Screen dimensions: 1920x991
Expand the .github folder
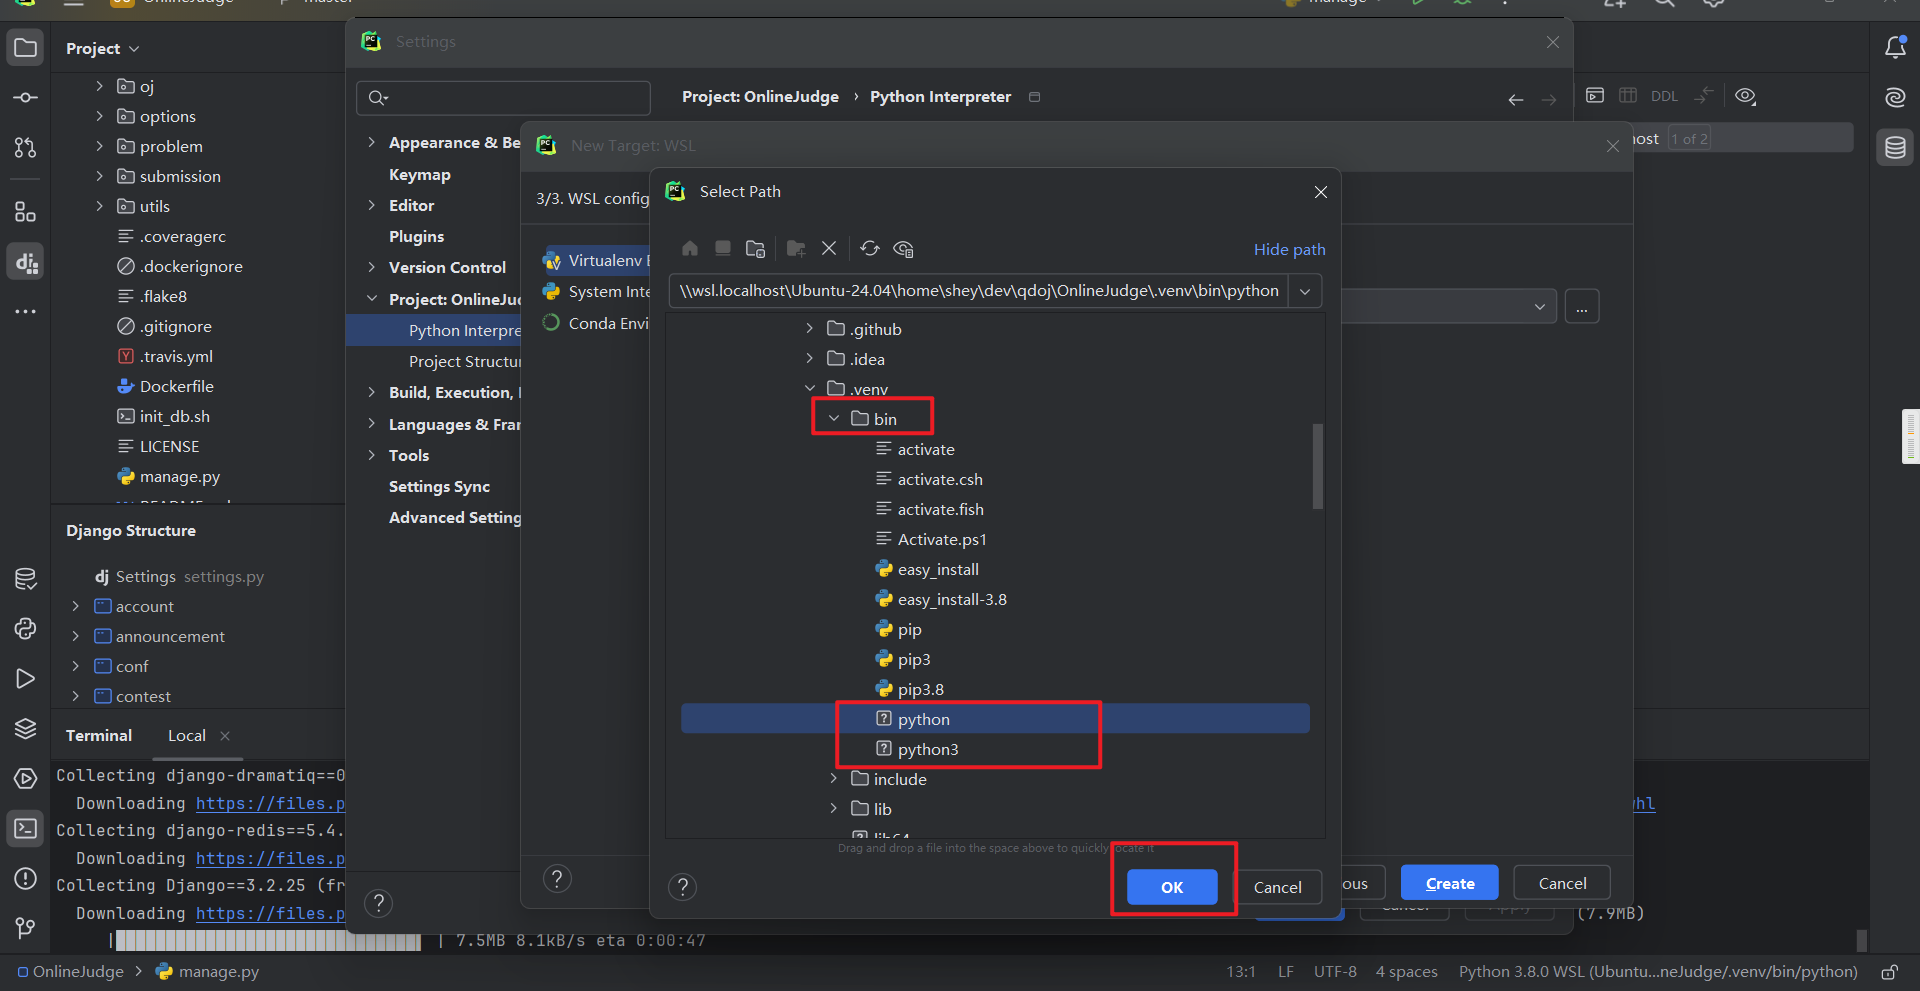coord(810,329)
